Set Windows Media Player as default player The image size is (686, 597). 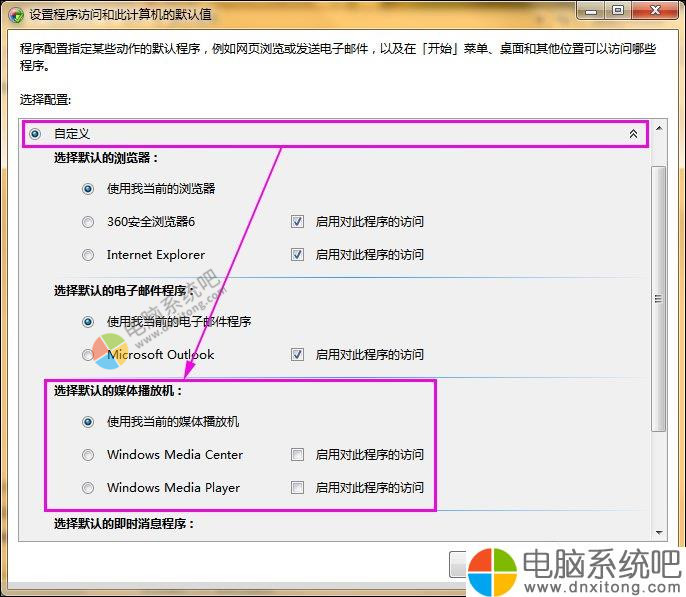(89, 488)
